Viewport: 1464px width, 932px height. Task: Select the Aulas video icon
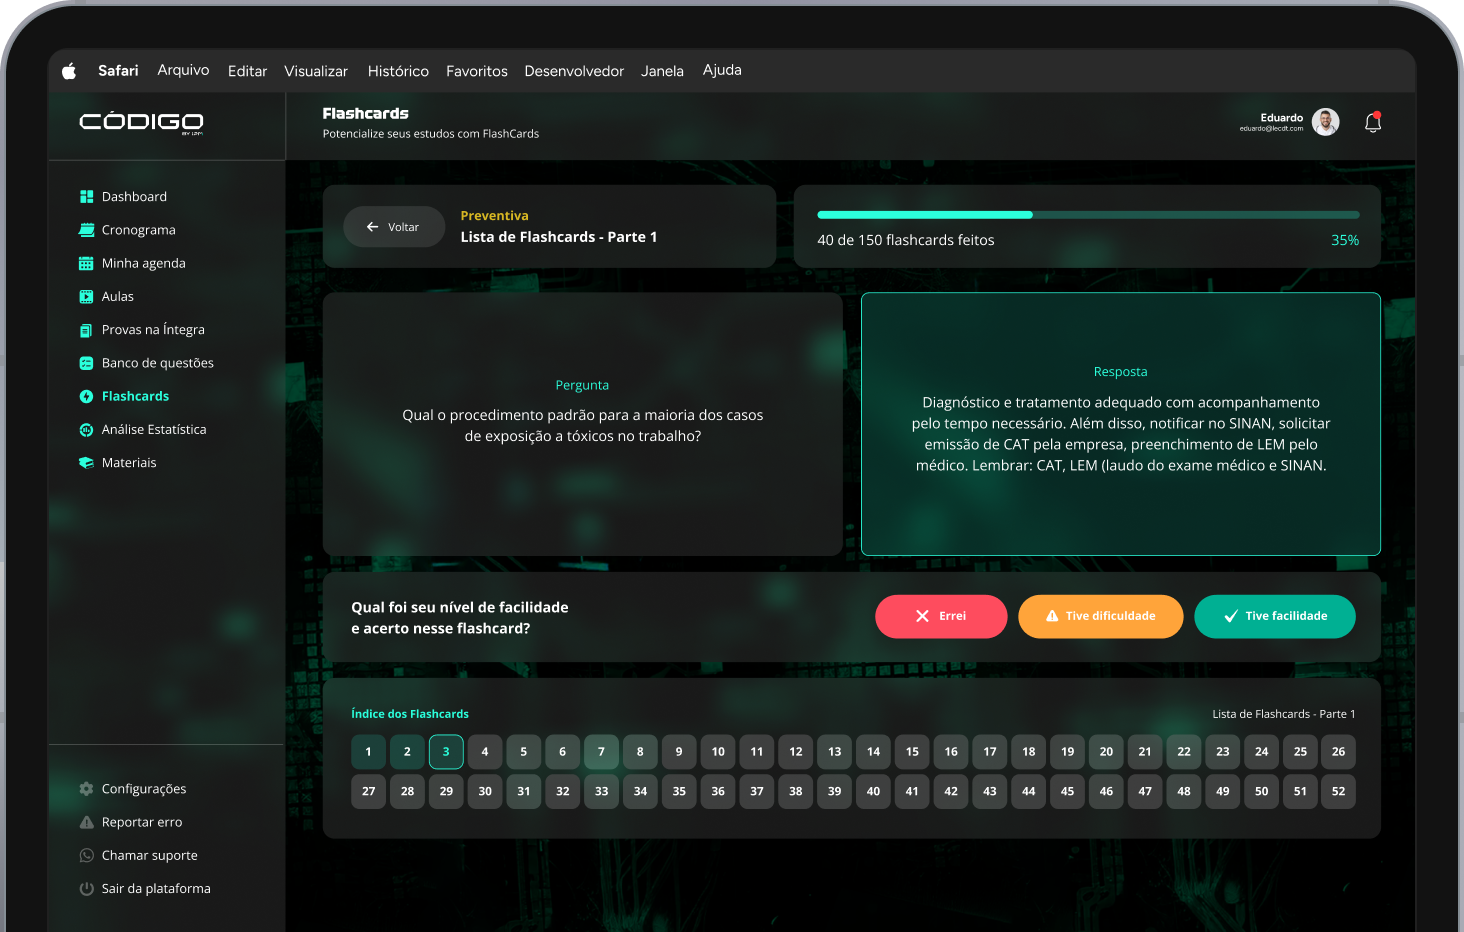pos(86,297)
